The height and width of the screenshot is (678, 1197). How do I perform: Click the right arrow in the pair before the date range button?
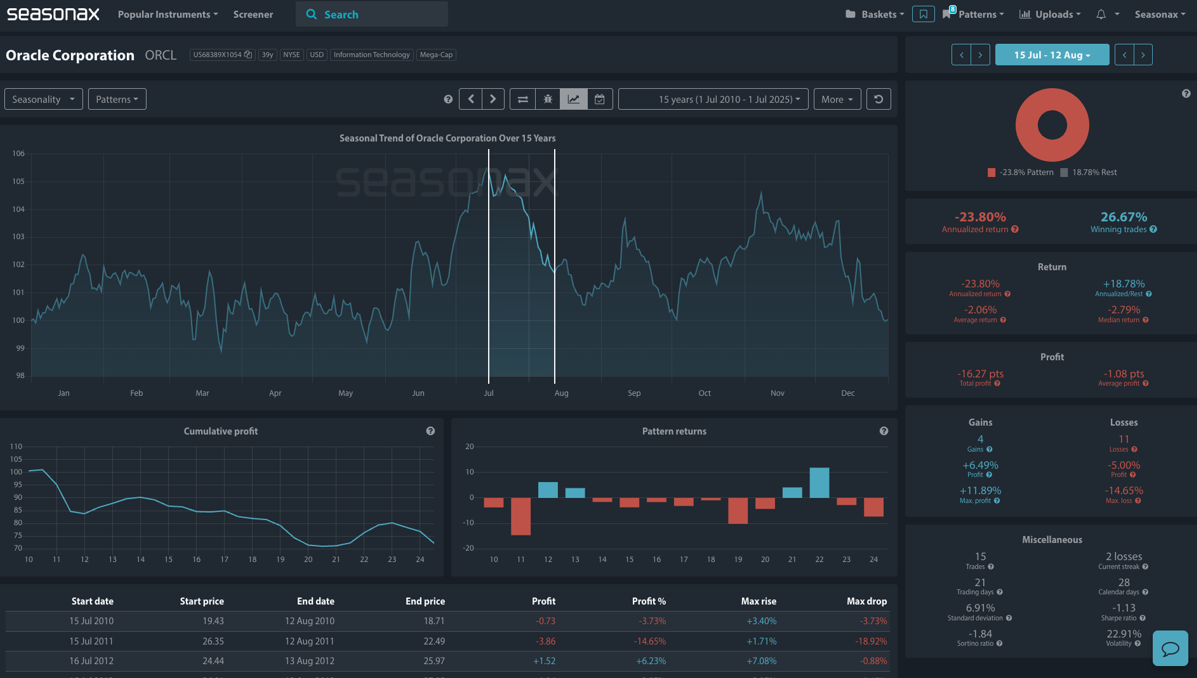980,55
